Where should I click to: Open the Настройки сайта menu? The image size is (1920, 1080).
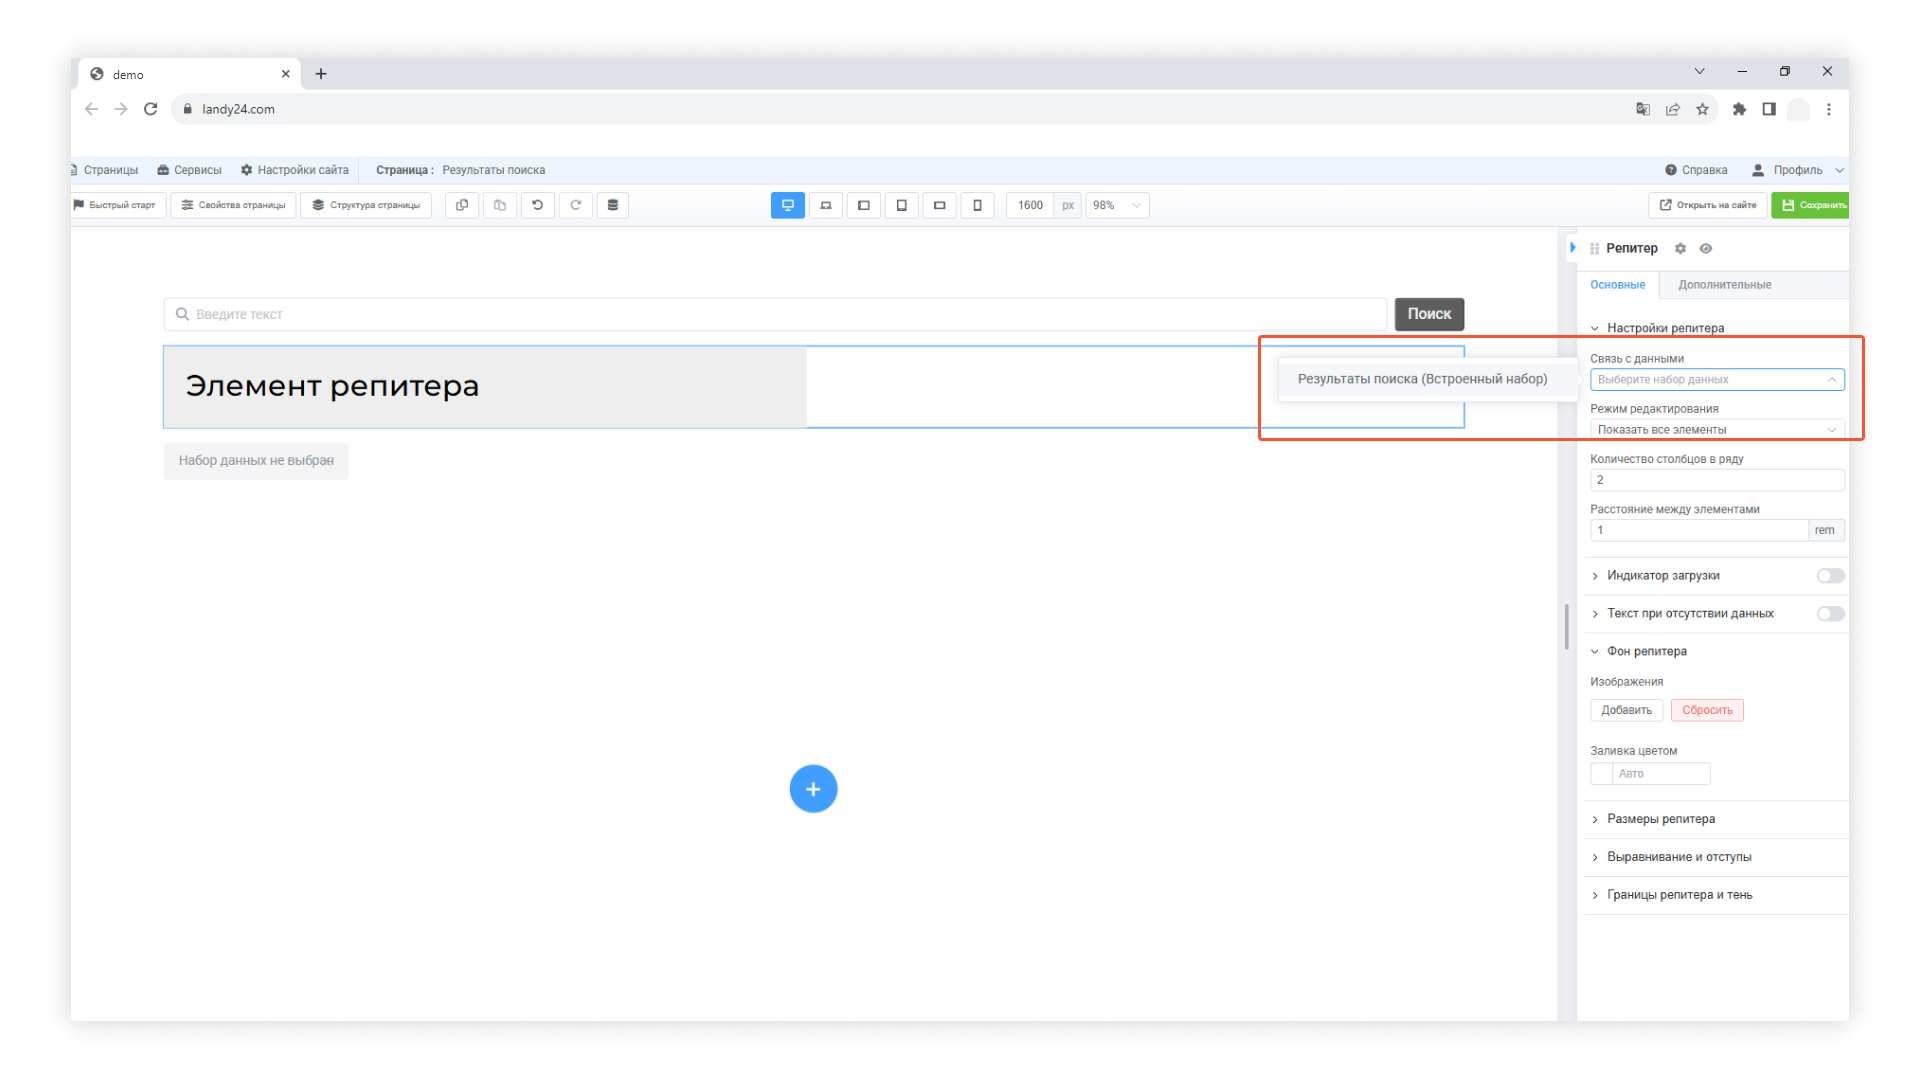pos(295,170)
